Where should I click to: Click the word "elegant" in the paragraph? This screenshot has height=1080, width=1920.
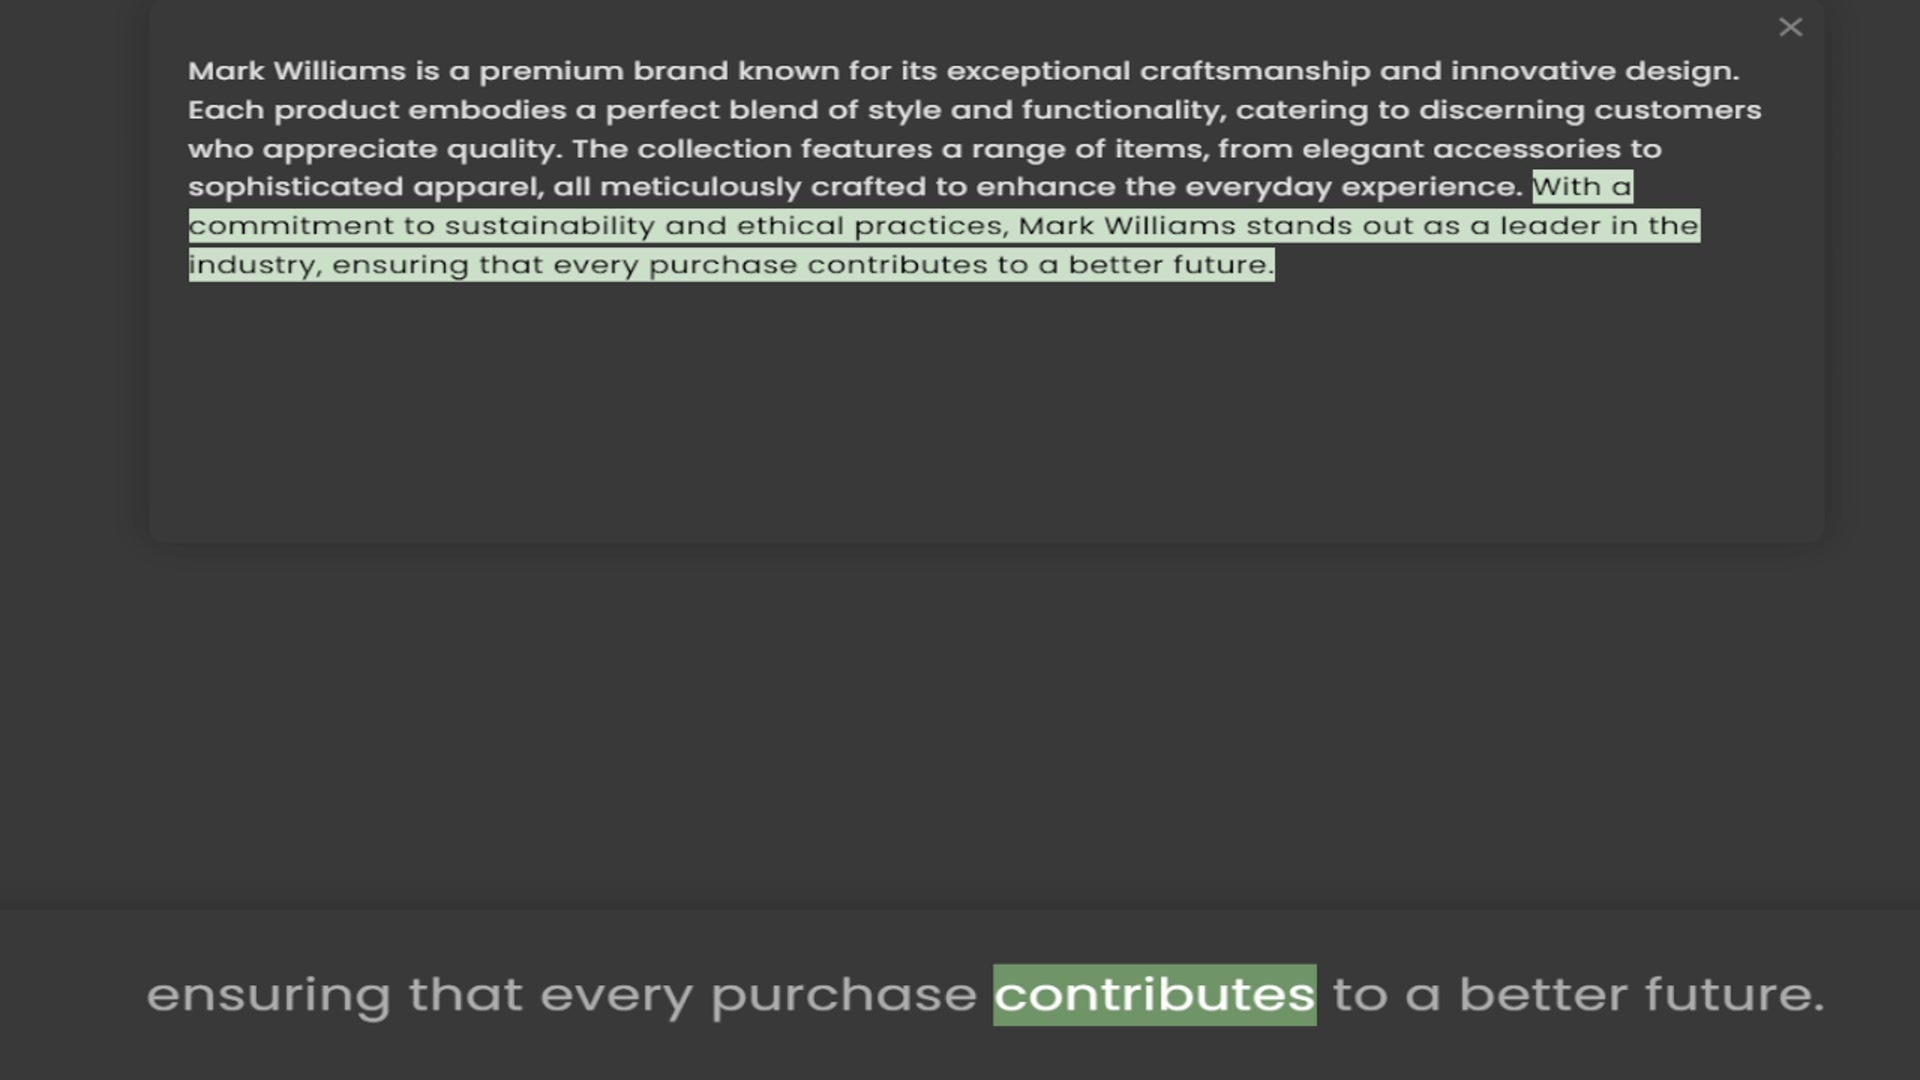pos(1362,149)
